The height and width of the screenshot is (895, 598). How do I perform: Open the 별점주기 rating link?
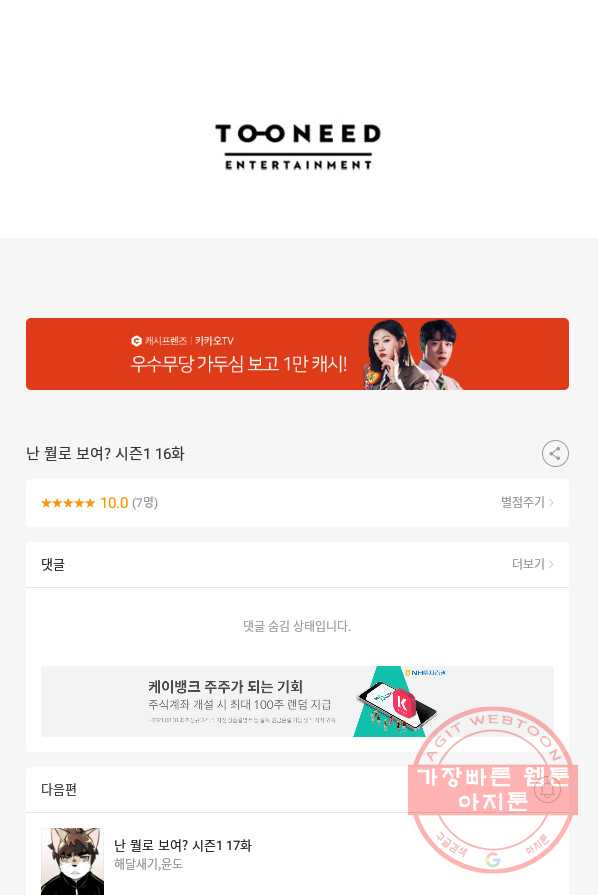(x=523, y=502)
